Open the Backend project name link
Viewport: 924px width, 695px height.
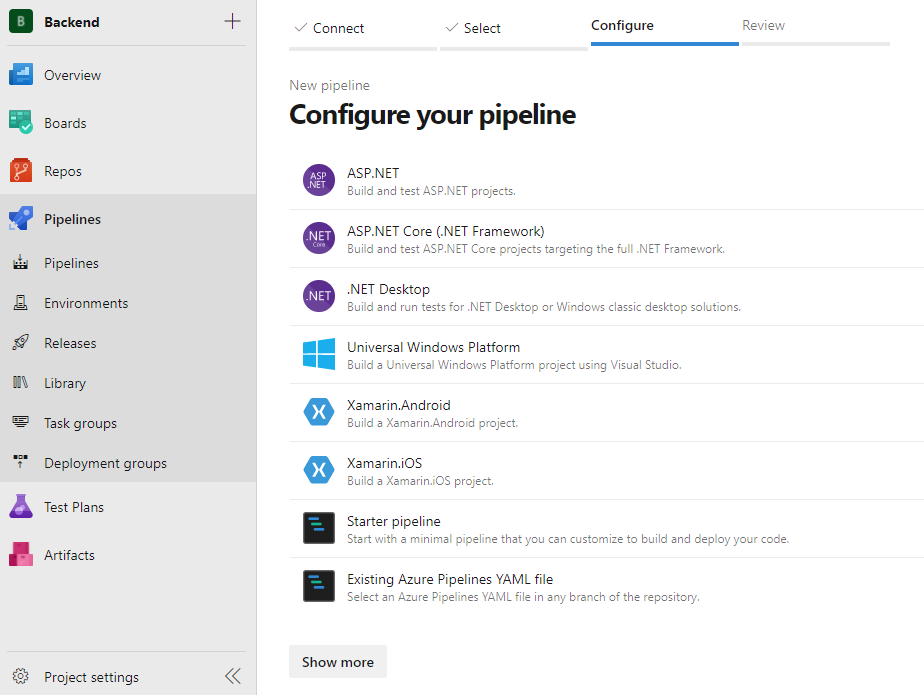point(72,22)
